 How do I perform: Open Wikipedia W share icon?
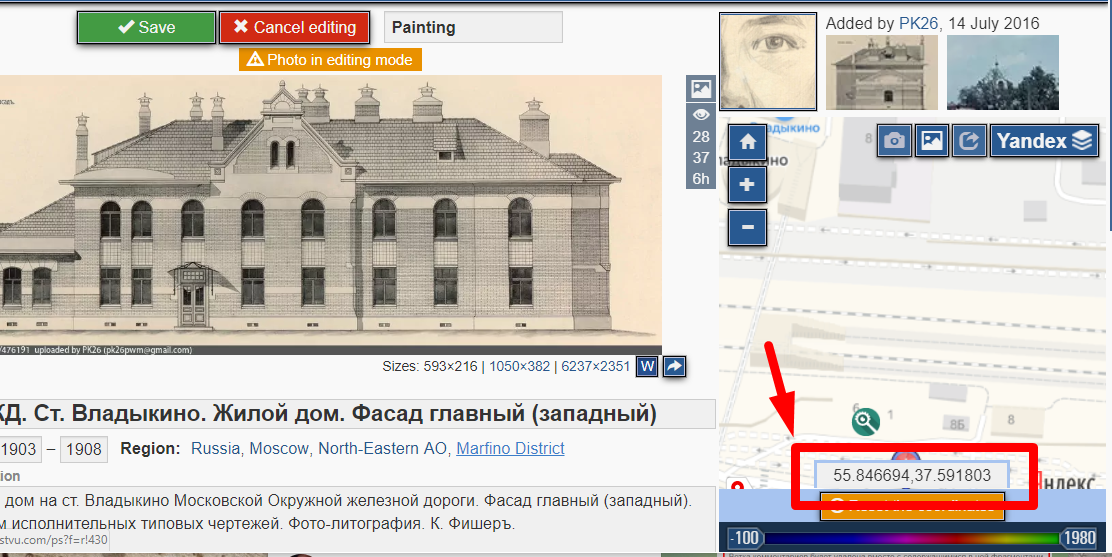(x=647, y=367)
